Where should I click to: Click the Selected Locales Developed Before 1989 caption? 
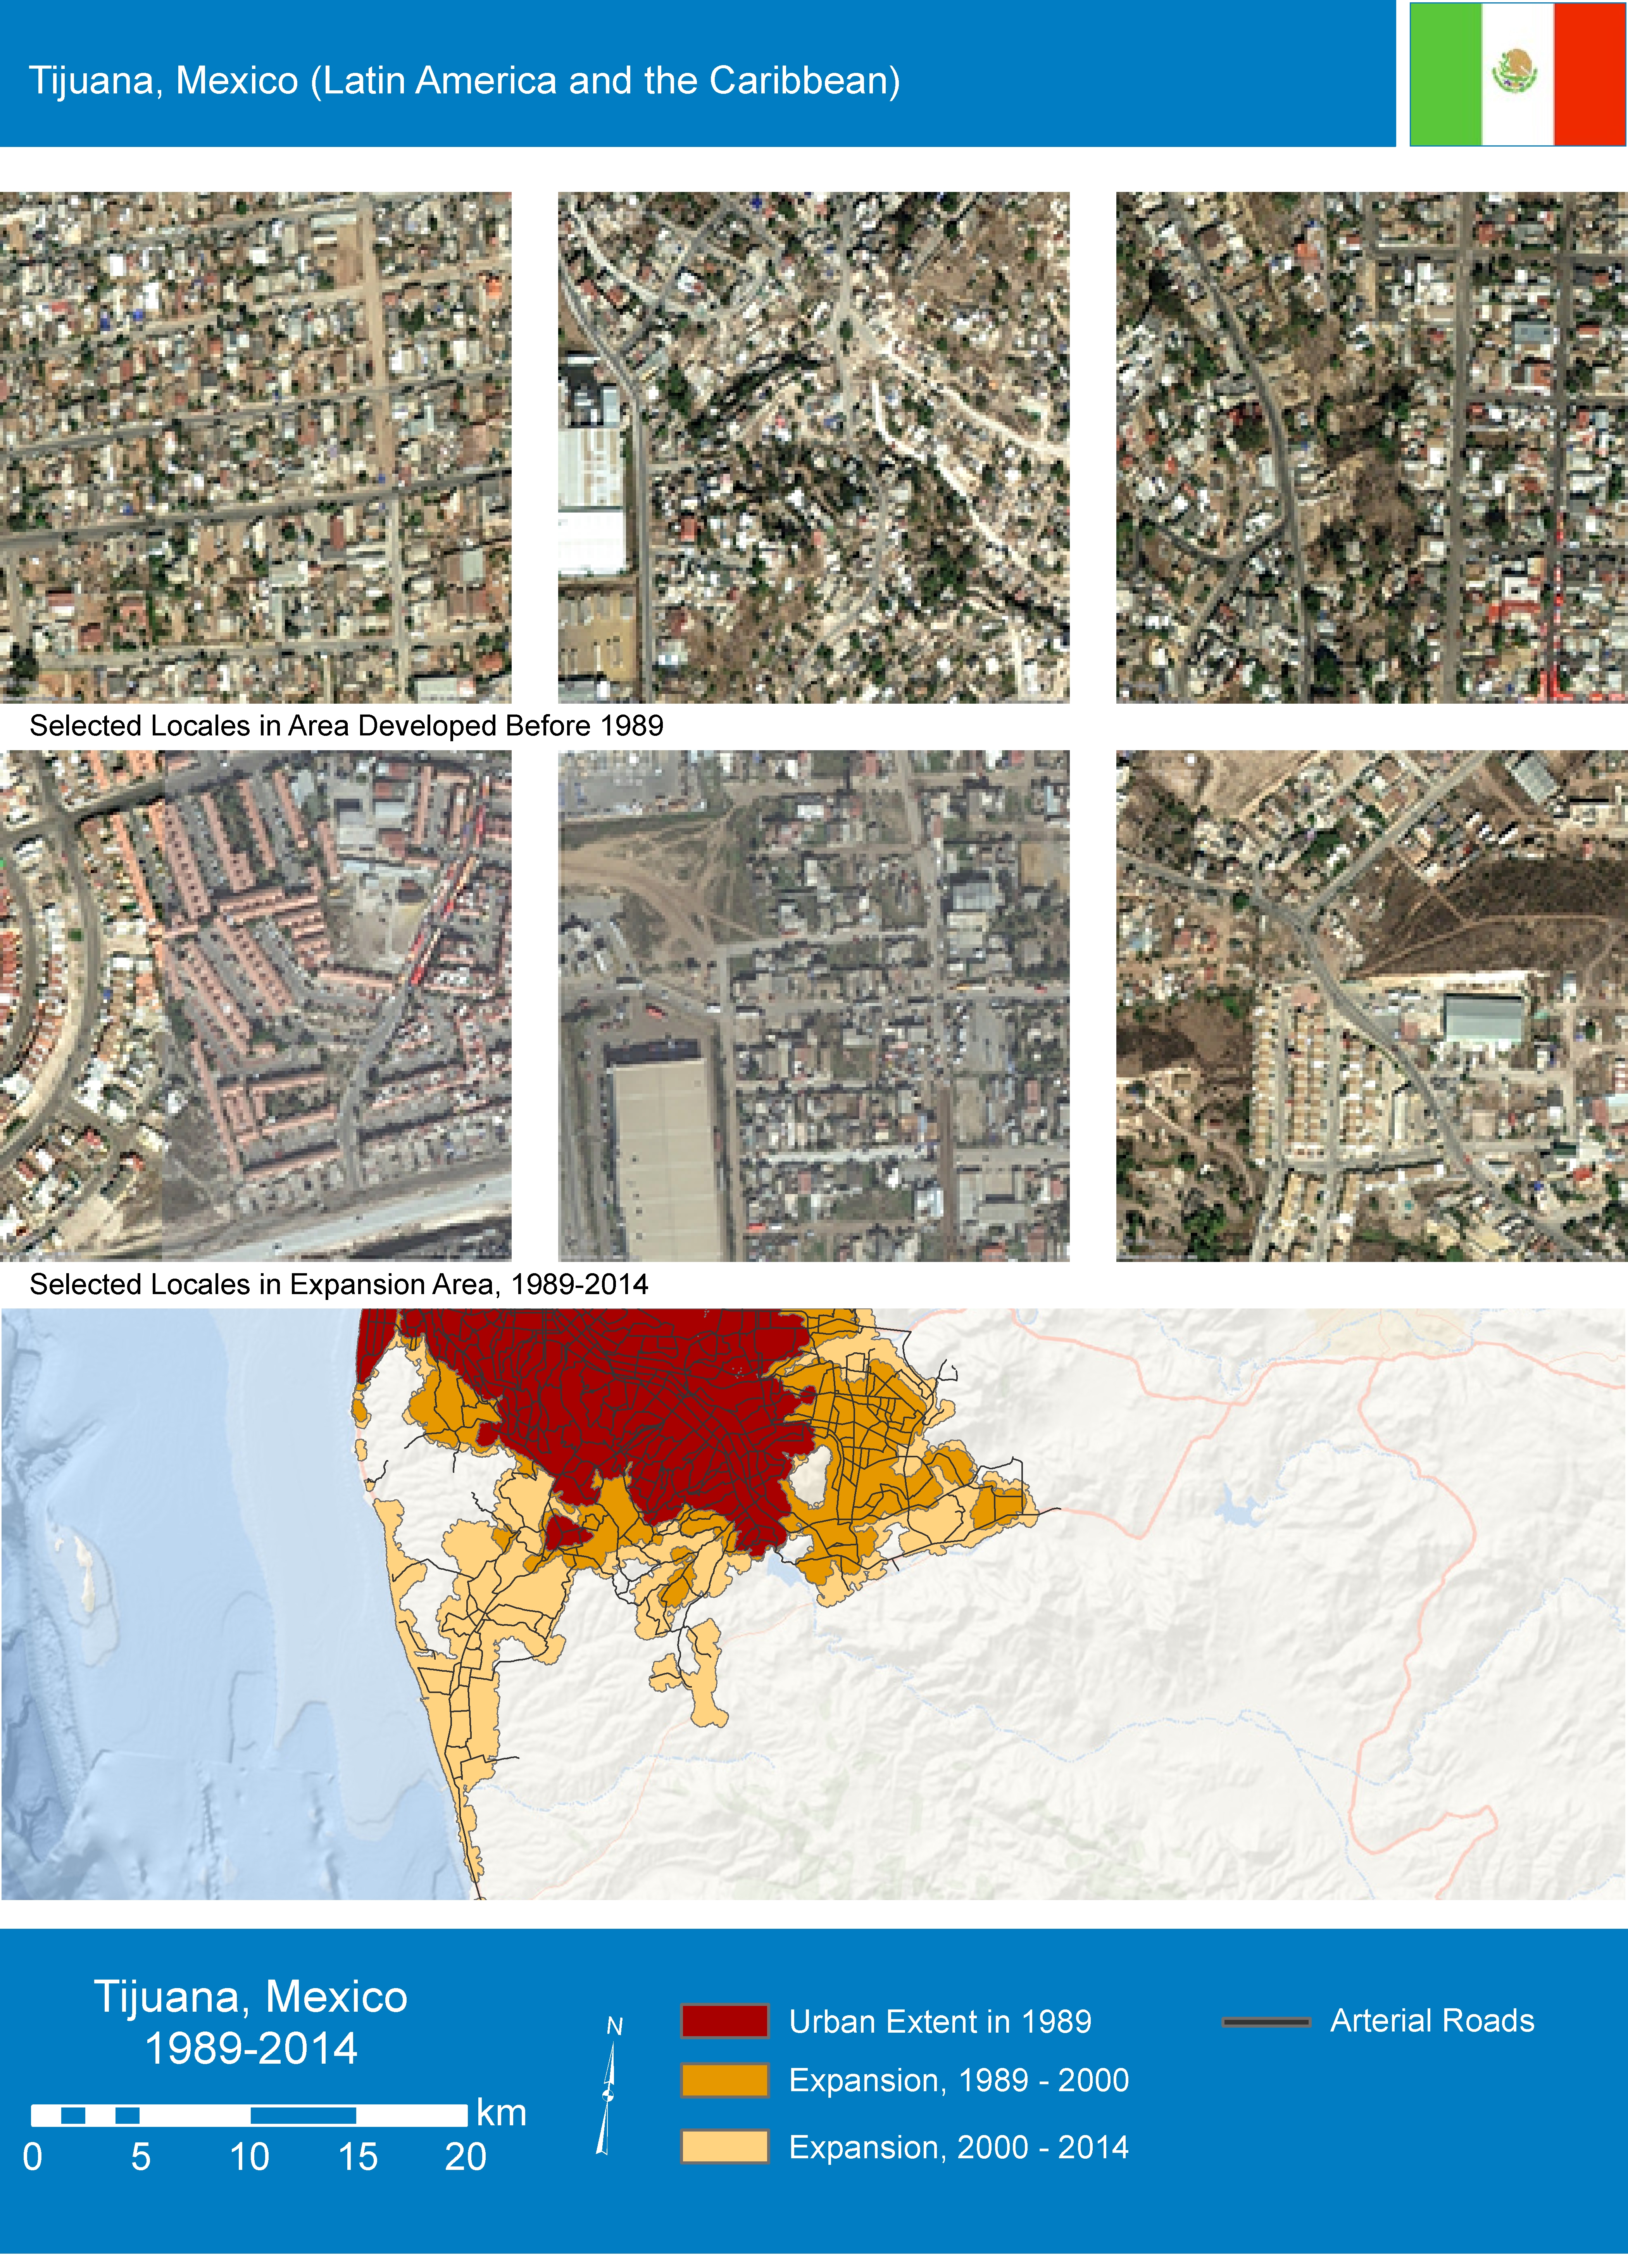coord(346,726)
